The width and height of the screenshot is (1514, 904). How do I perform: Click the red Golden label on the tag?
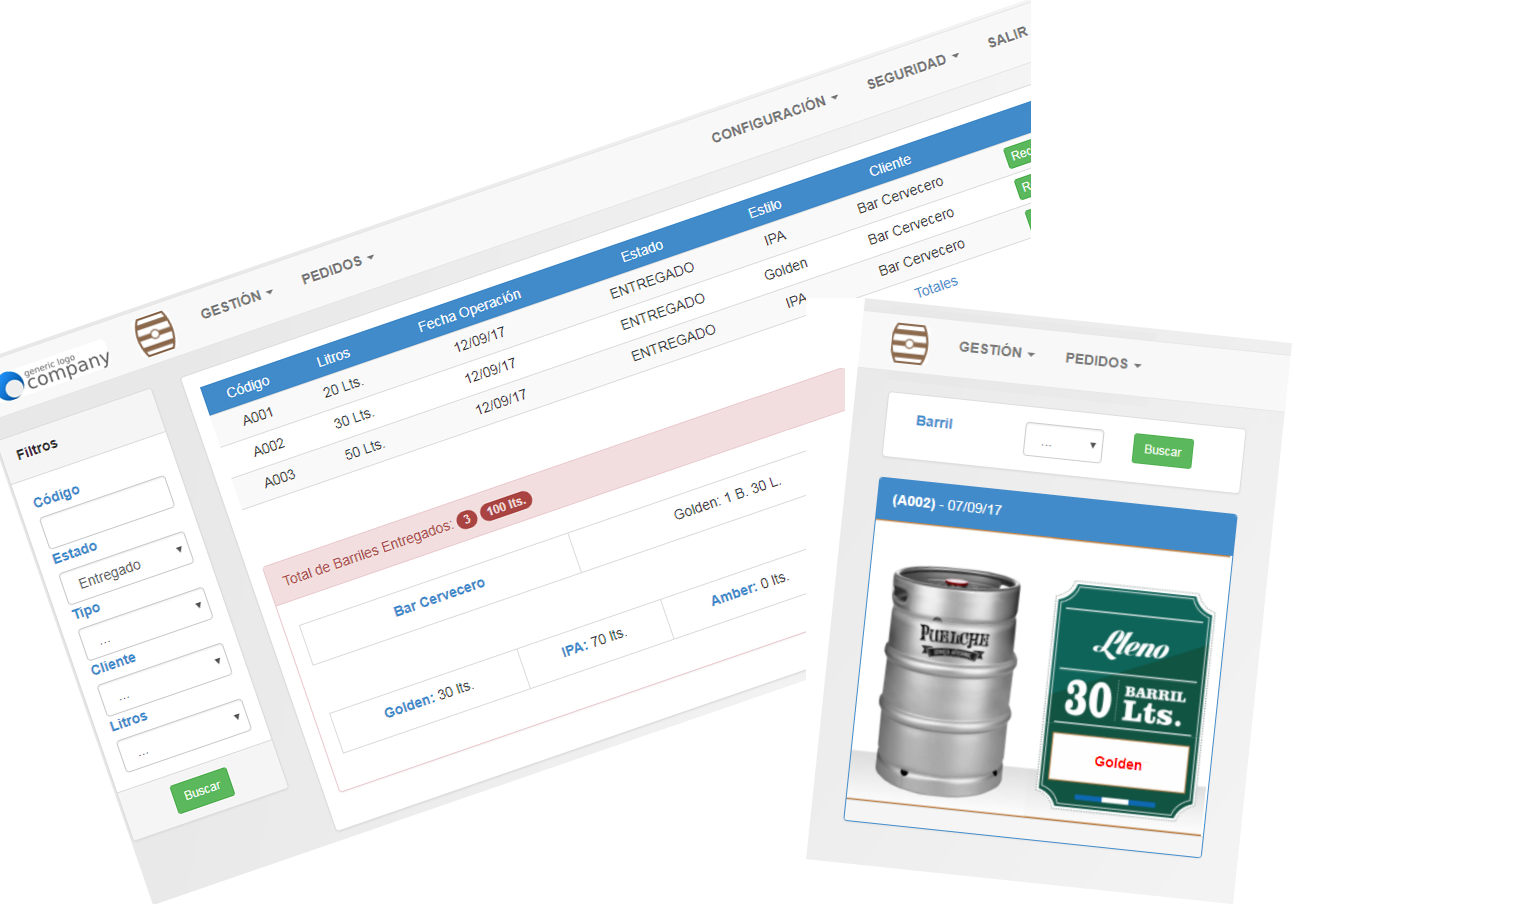point(1118,763)
